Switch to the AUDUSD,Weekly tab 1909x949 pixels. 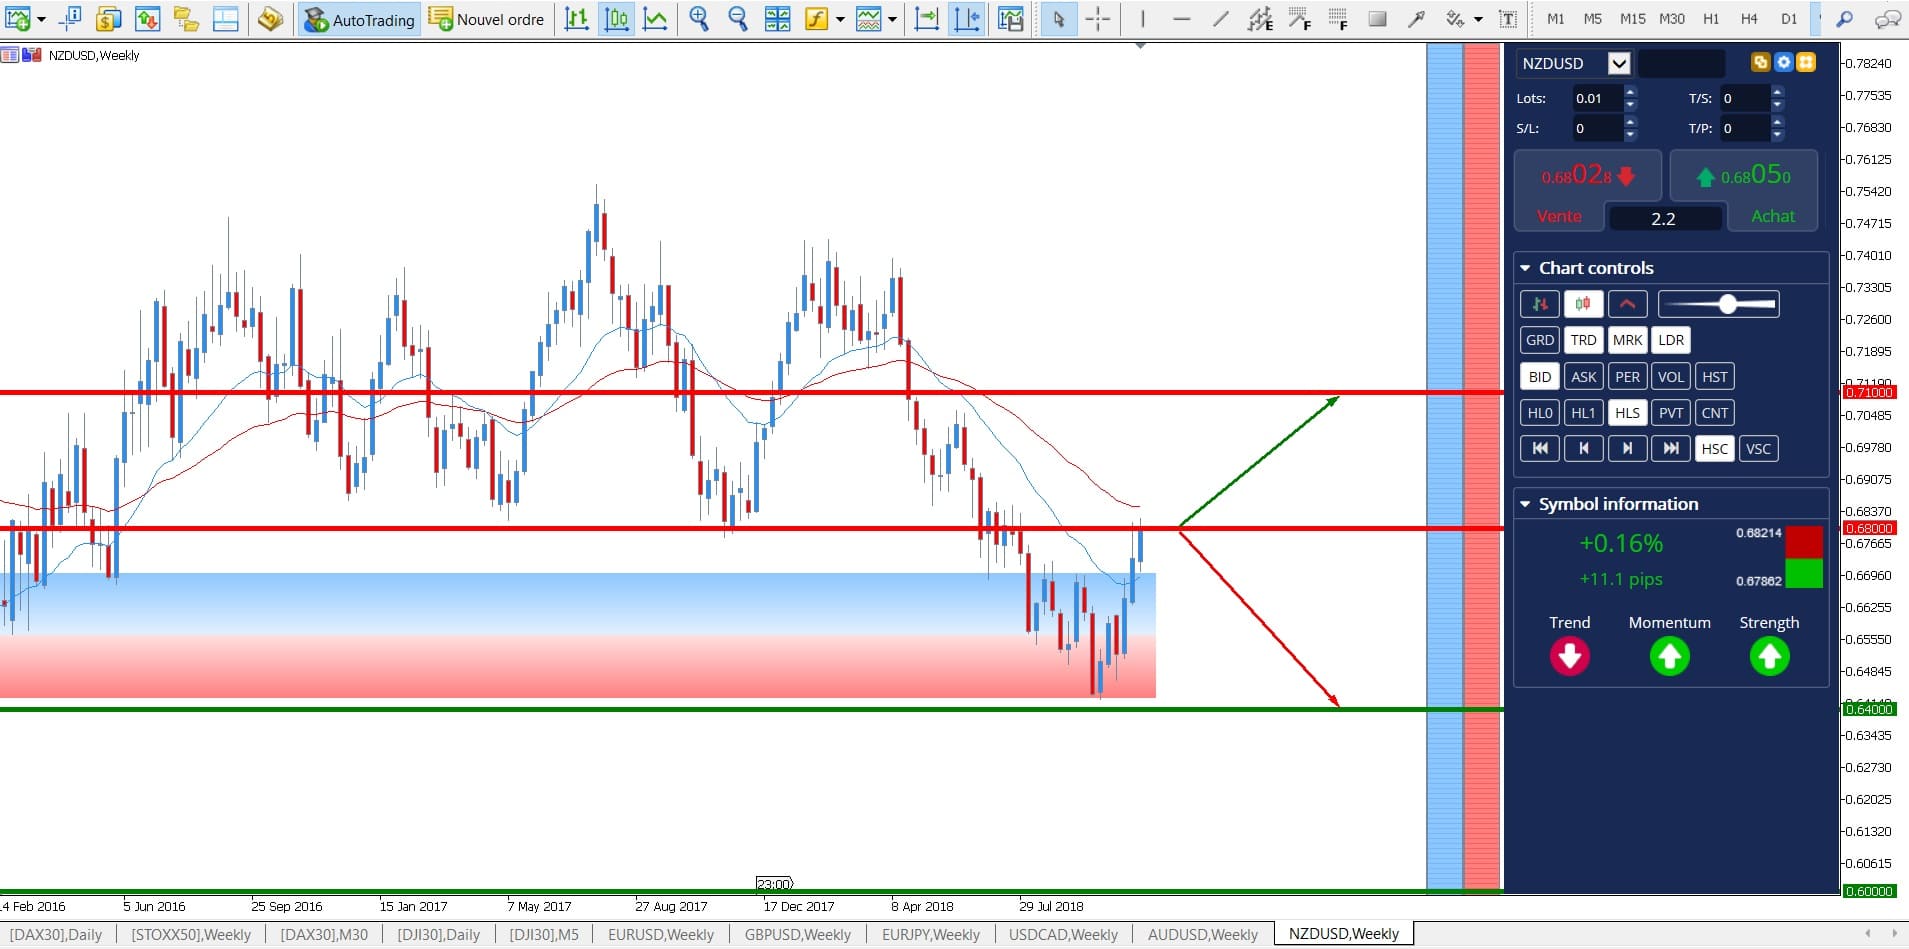tap(1203, 934)
